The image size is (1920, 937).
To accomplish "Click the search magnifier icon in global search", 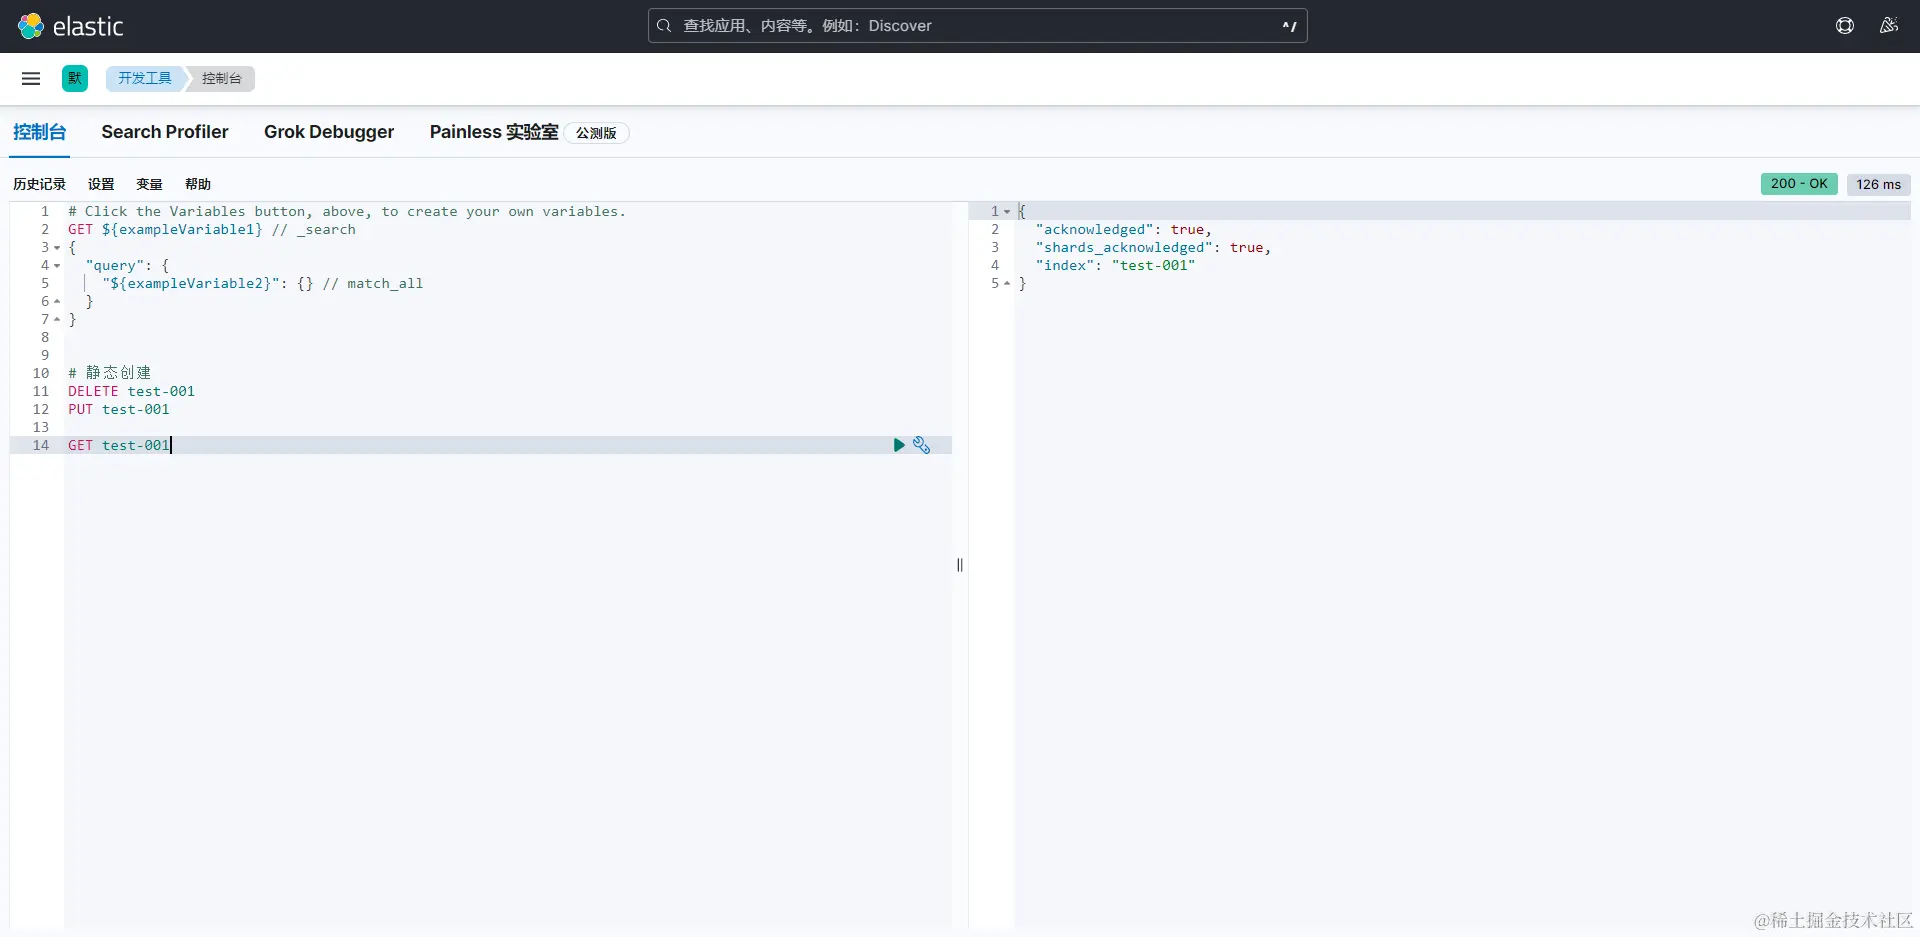I will coord(664,26).
